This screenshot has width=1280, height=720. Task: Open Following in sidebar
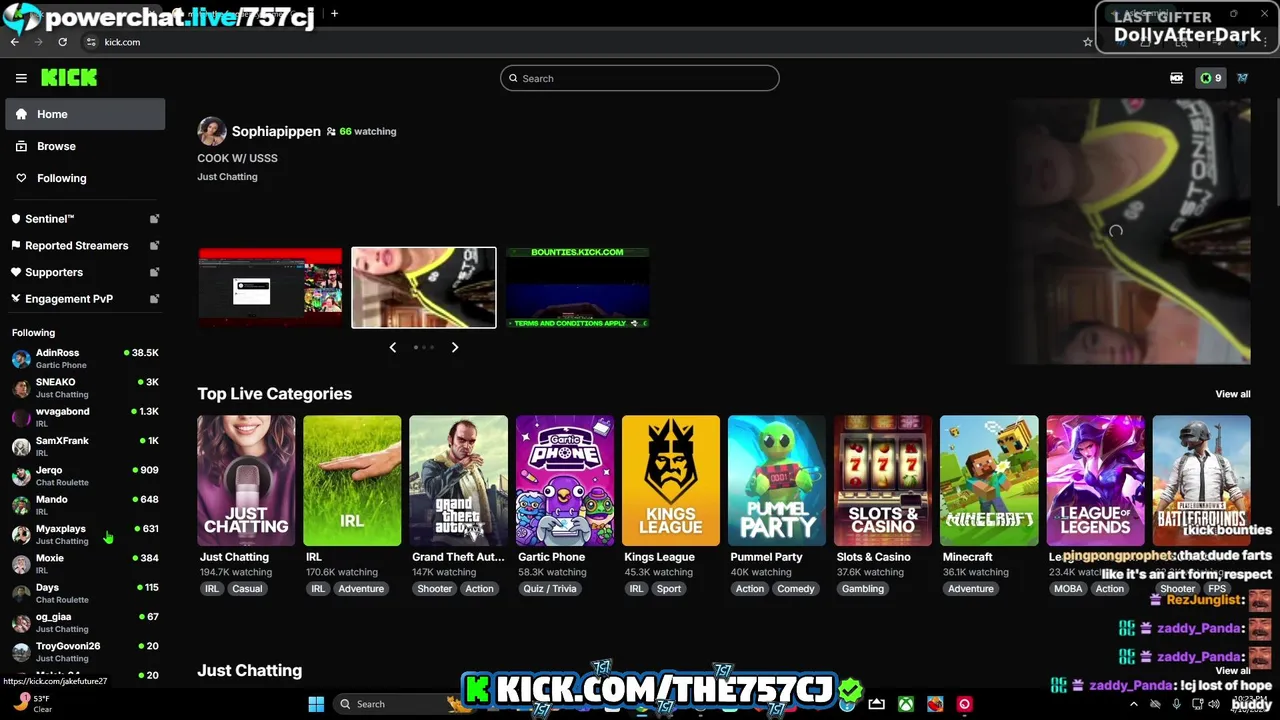click(85, 178)
